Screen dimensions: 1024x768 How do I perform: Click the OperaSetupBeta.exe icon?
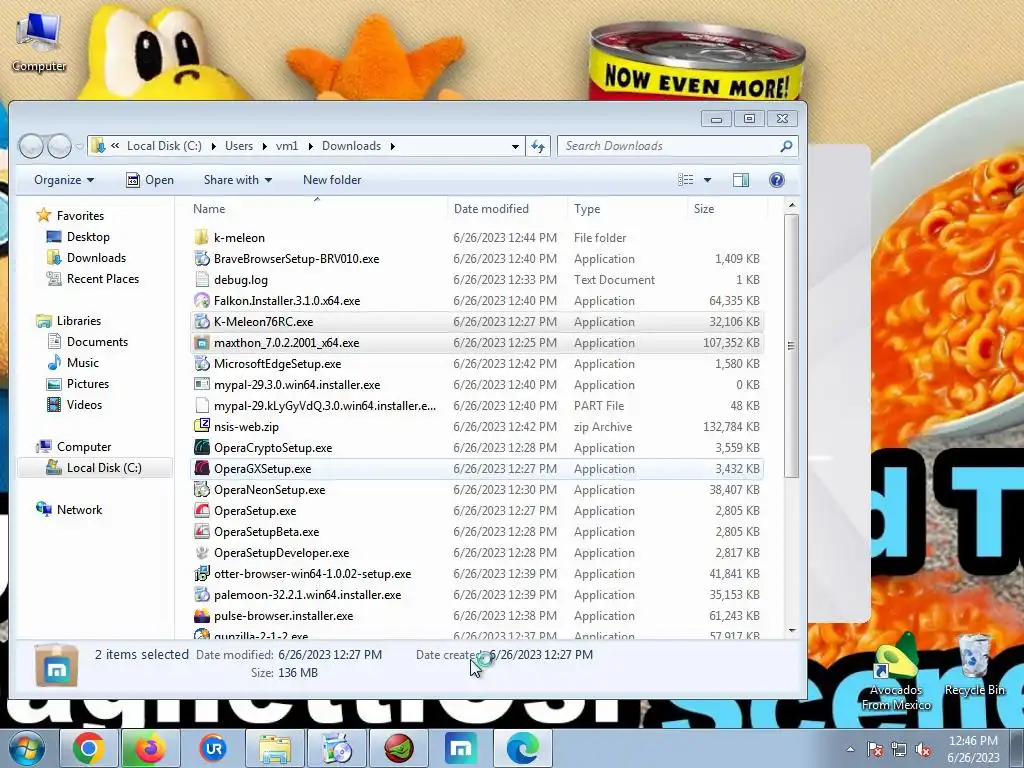[202, 532]
